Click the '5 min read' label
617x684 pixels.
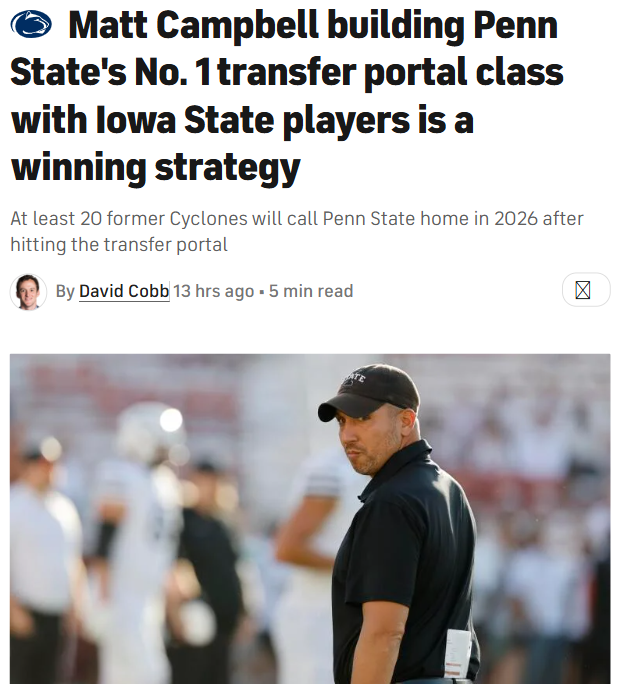[311, 291]
